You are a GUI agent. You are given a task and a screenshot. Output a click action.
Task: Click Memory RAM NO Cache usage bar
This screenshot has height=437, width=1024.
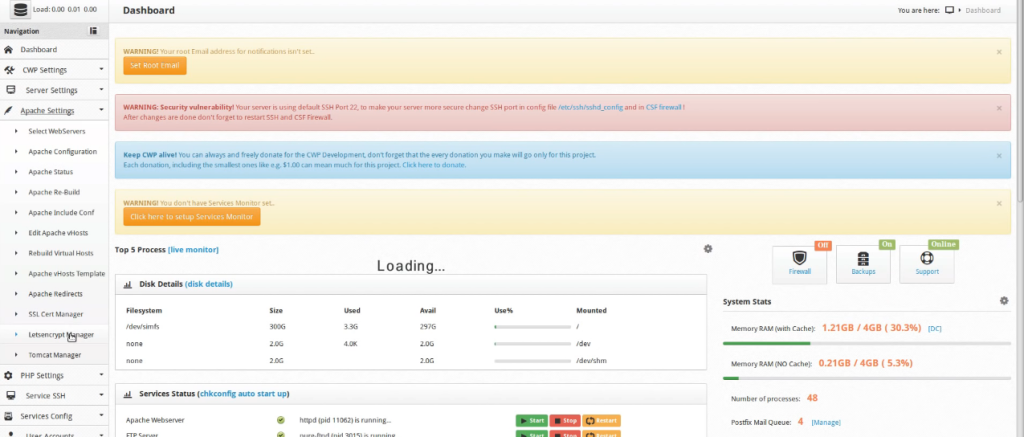pos(867,378)
